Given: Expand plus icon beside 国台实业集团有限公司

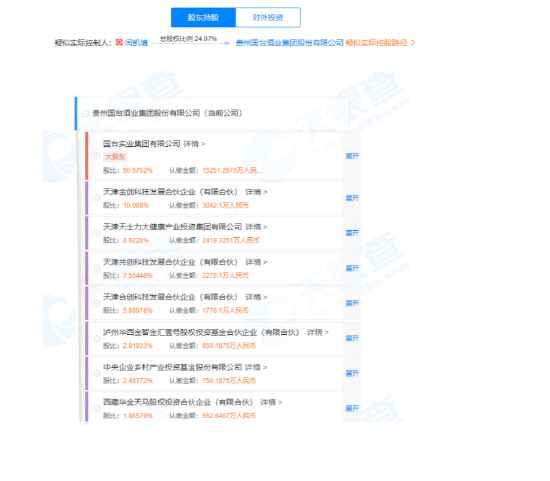Looking at the screenshot, I should point(97,156).
